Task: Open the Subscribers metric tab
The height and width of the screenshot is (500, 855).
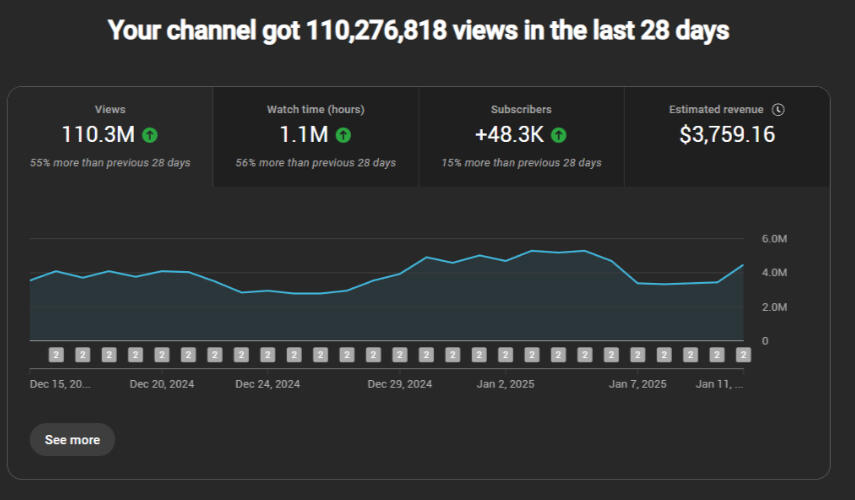Action: pos(521,136)
